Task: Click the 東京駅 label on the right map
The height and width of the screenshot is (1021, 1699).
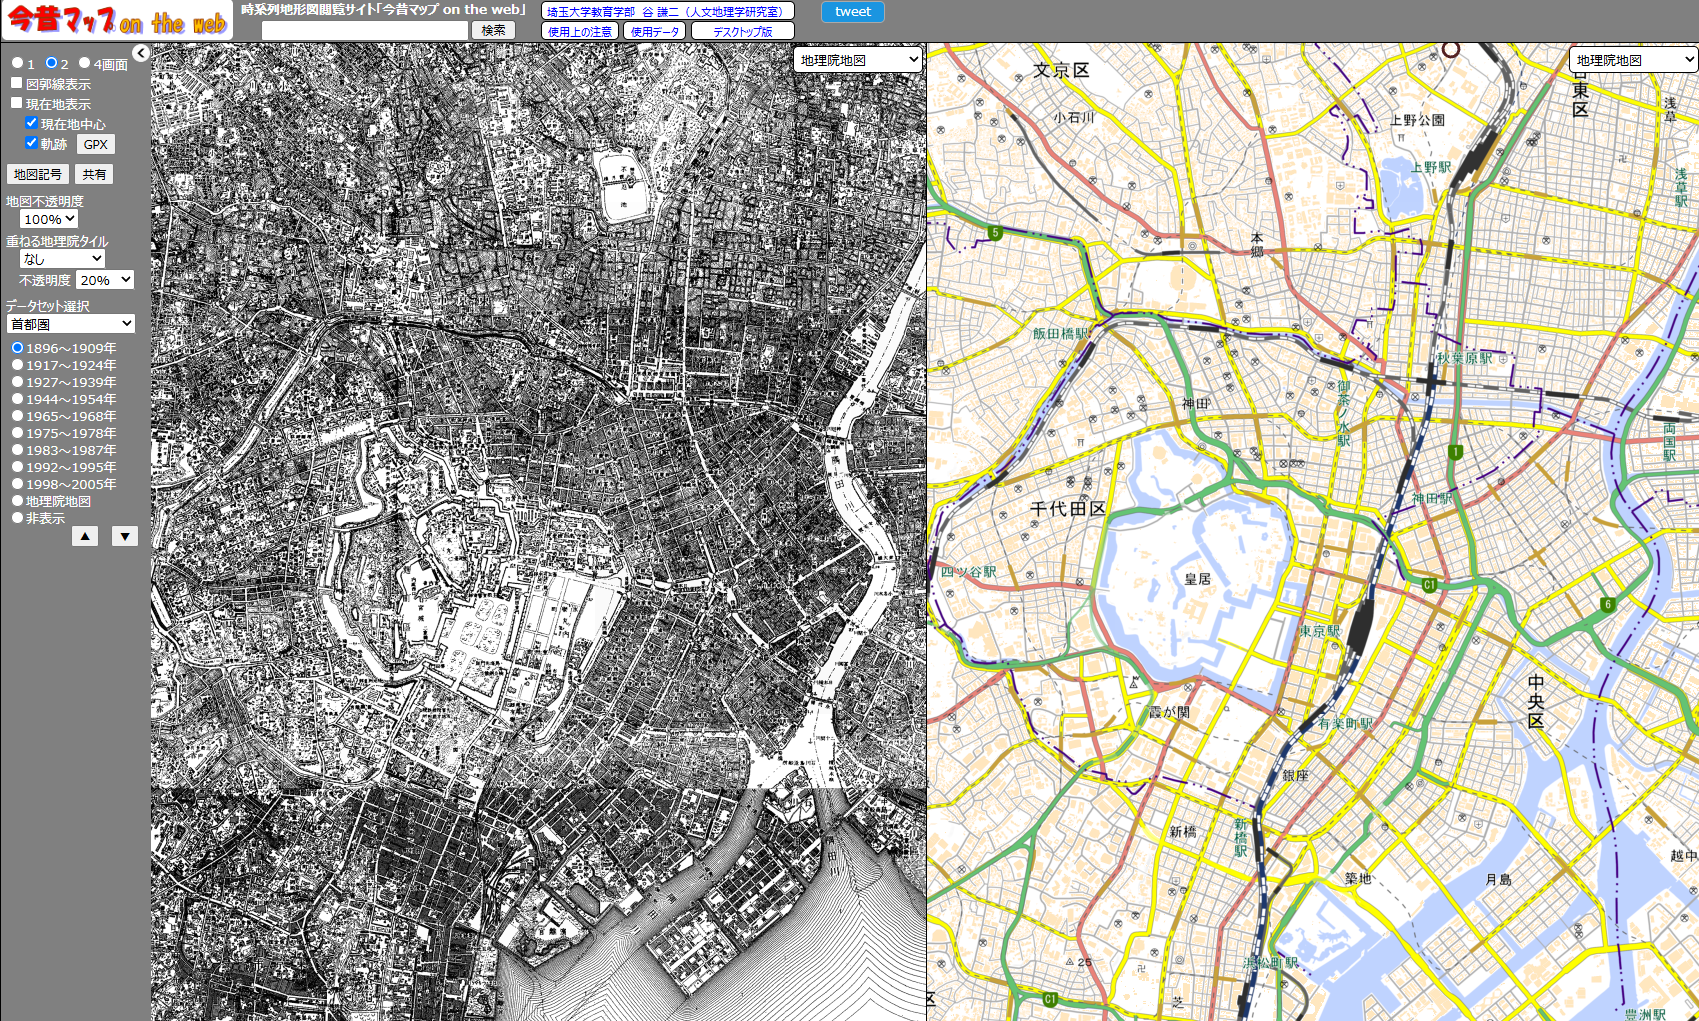Action: [x=1320, y=631]
